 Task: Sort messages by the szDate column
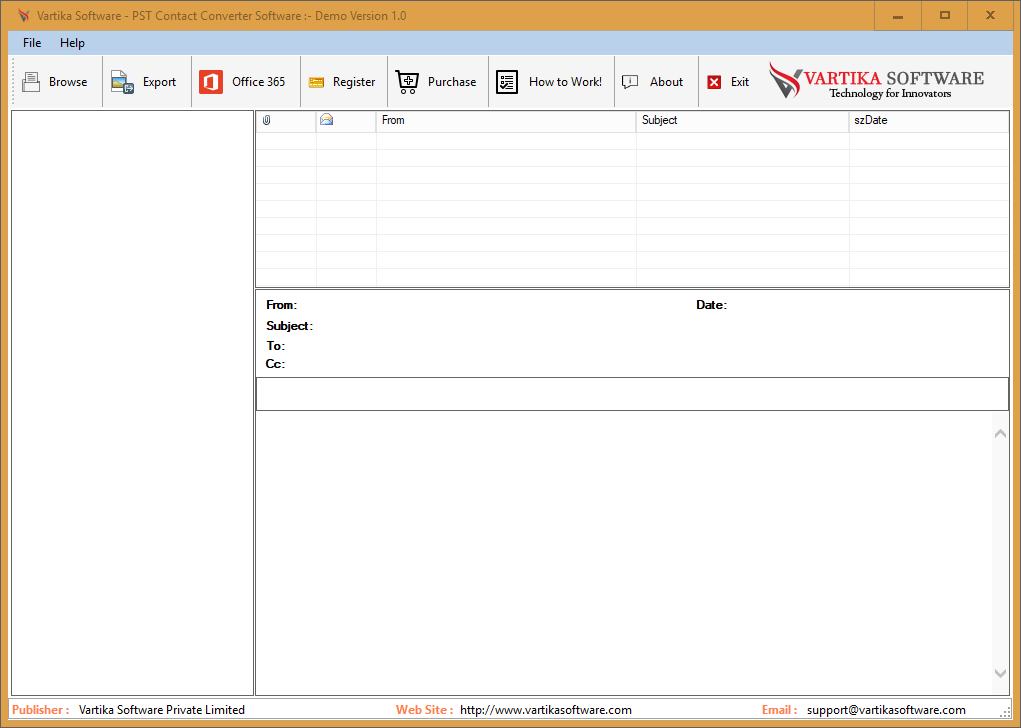[929, 120]
